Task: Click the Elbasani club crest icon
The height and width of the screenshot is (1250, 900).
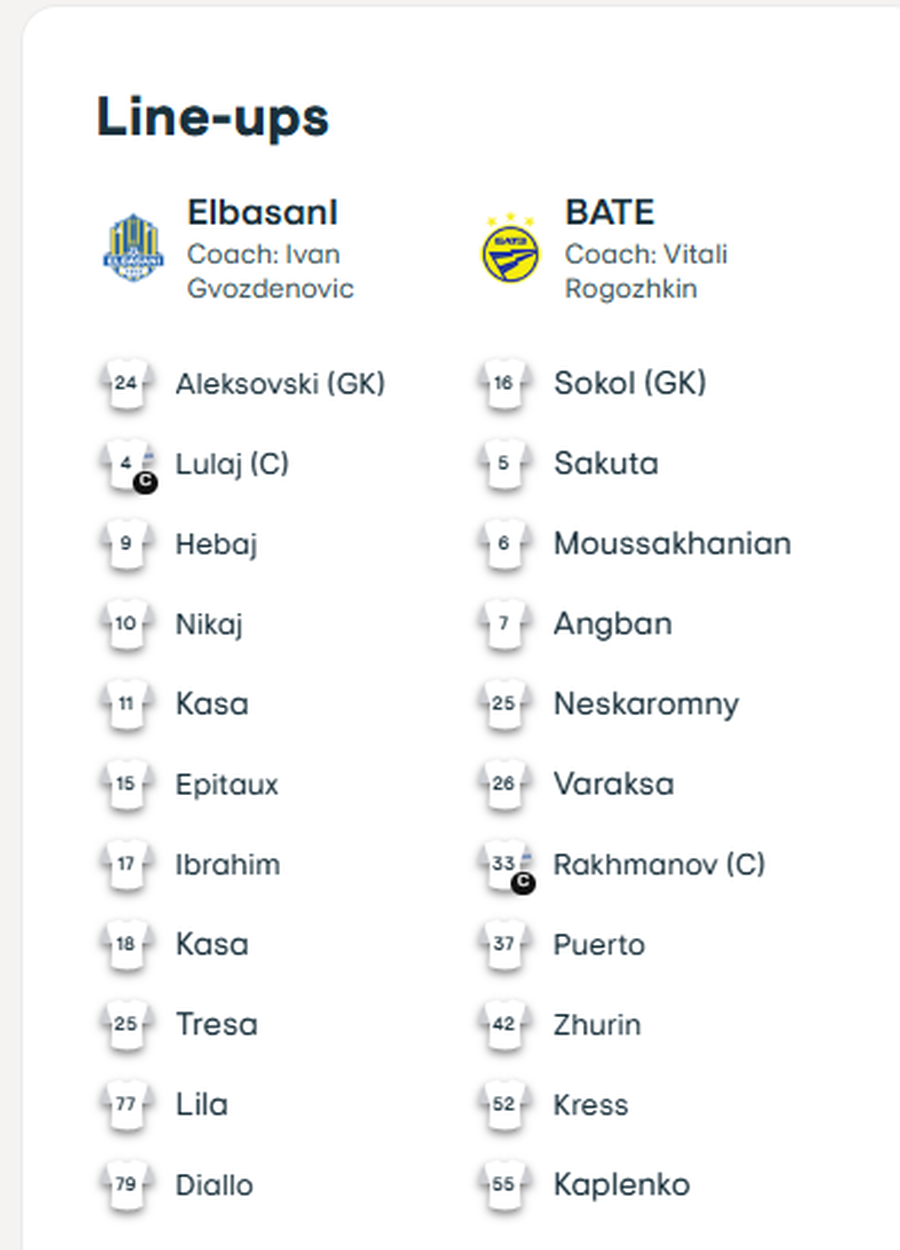Action: coord(131,248)
